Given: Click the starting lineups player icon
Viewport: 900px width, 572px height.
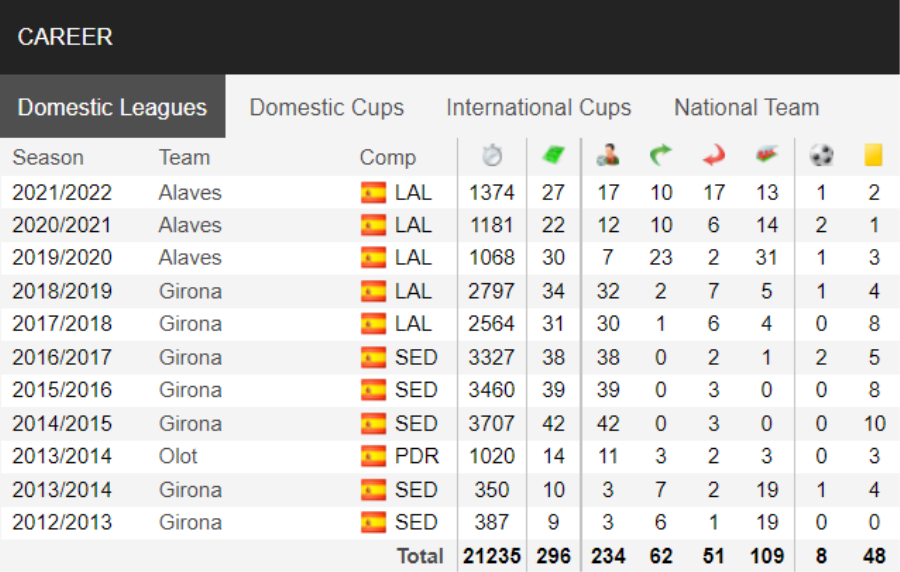Looking at the screenshot, I should coord(608,155).
